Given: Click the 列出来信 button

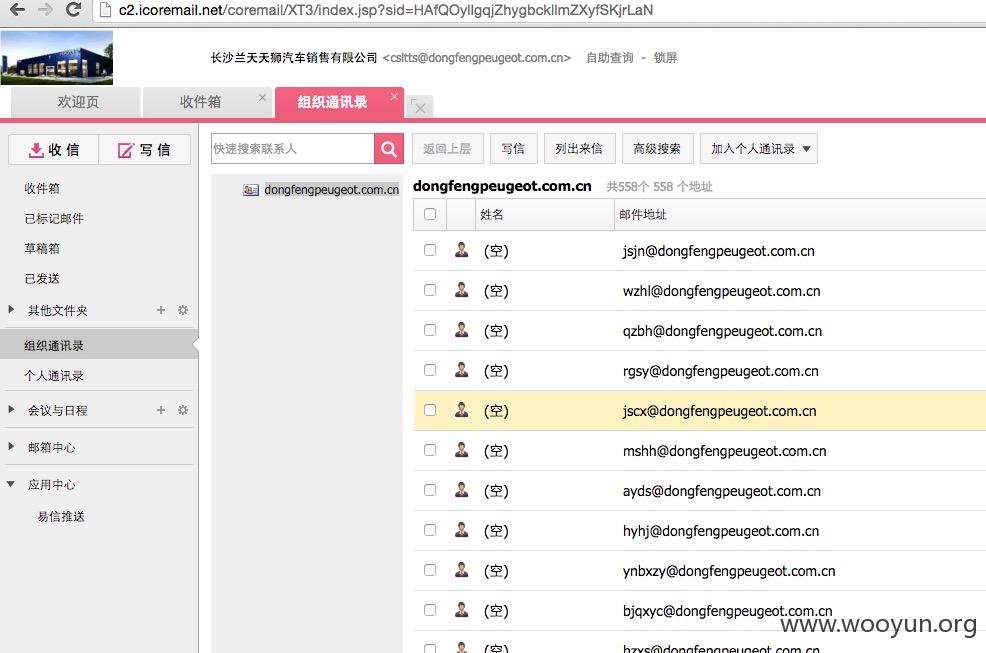Looking at the screenshot, I should point(579,148).
